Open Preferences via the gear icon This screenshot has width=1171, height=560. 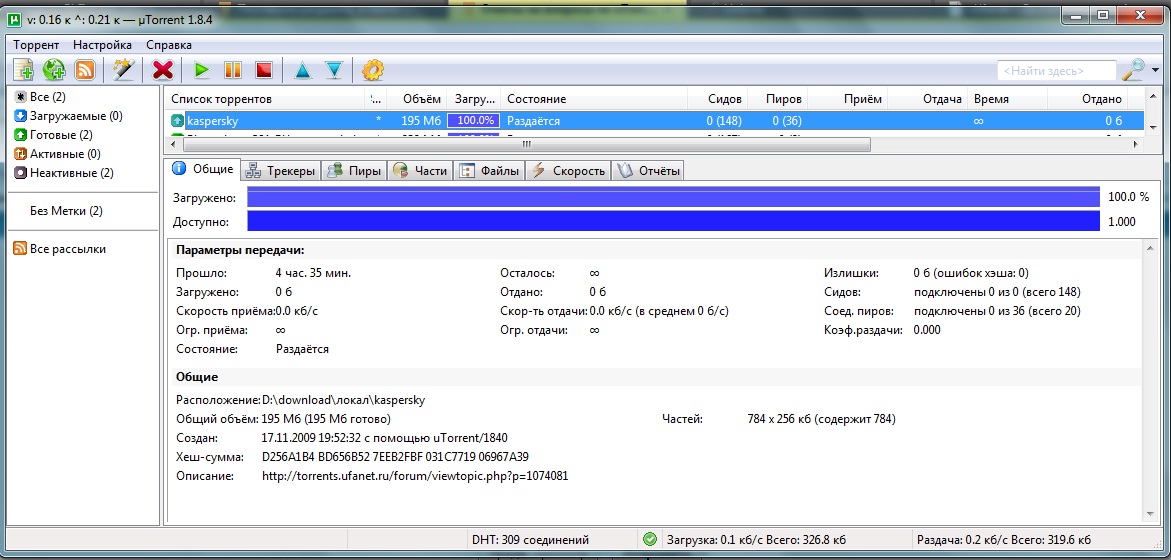373,70
